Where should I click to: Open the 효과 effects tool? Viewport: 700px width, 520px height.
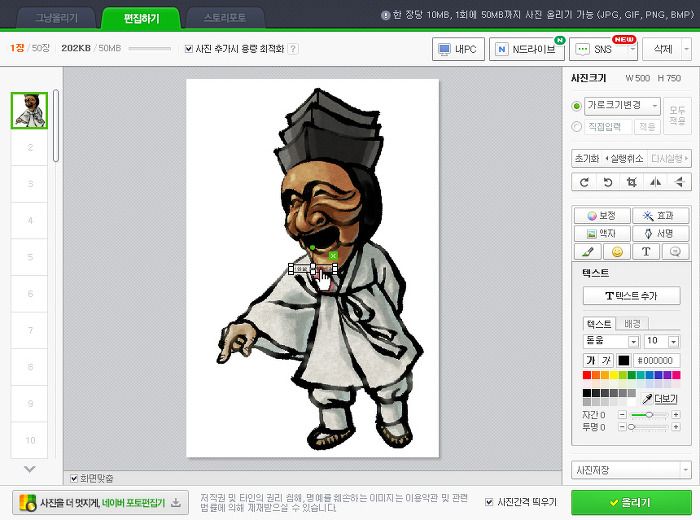point(660,216)
